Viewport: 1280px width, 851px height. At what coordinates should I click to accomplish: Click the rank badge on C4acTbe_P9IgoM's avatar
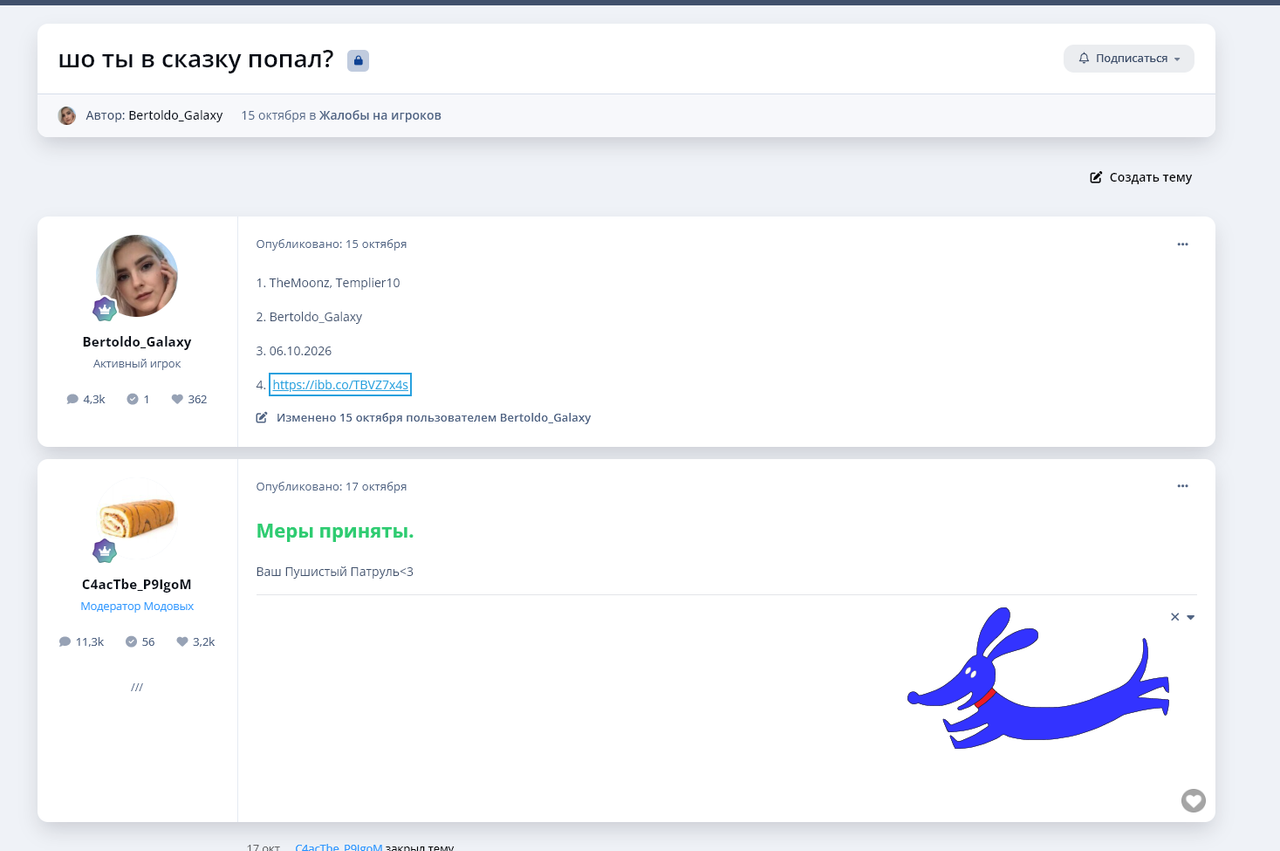pyautogui.click(x=105, y=551)
